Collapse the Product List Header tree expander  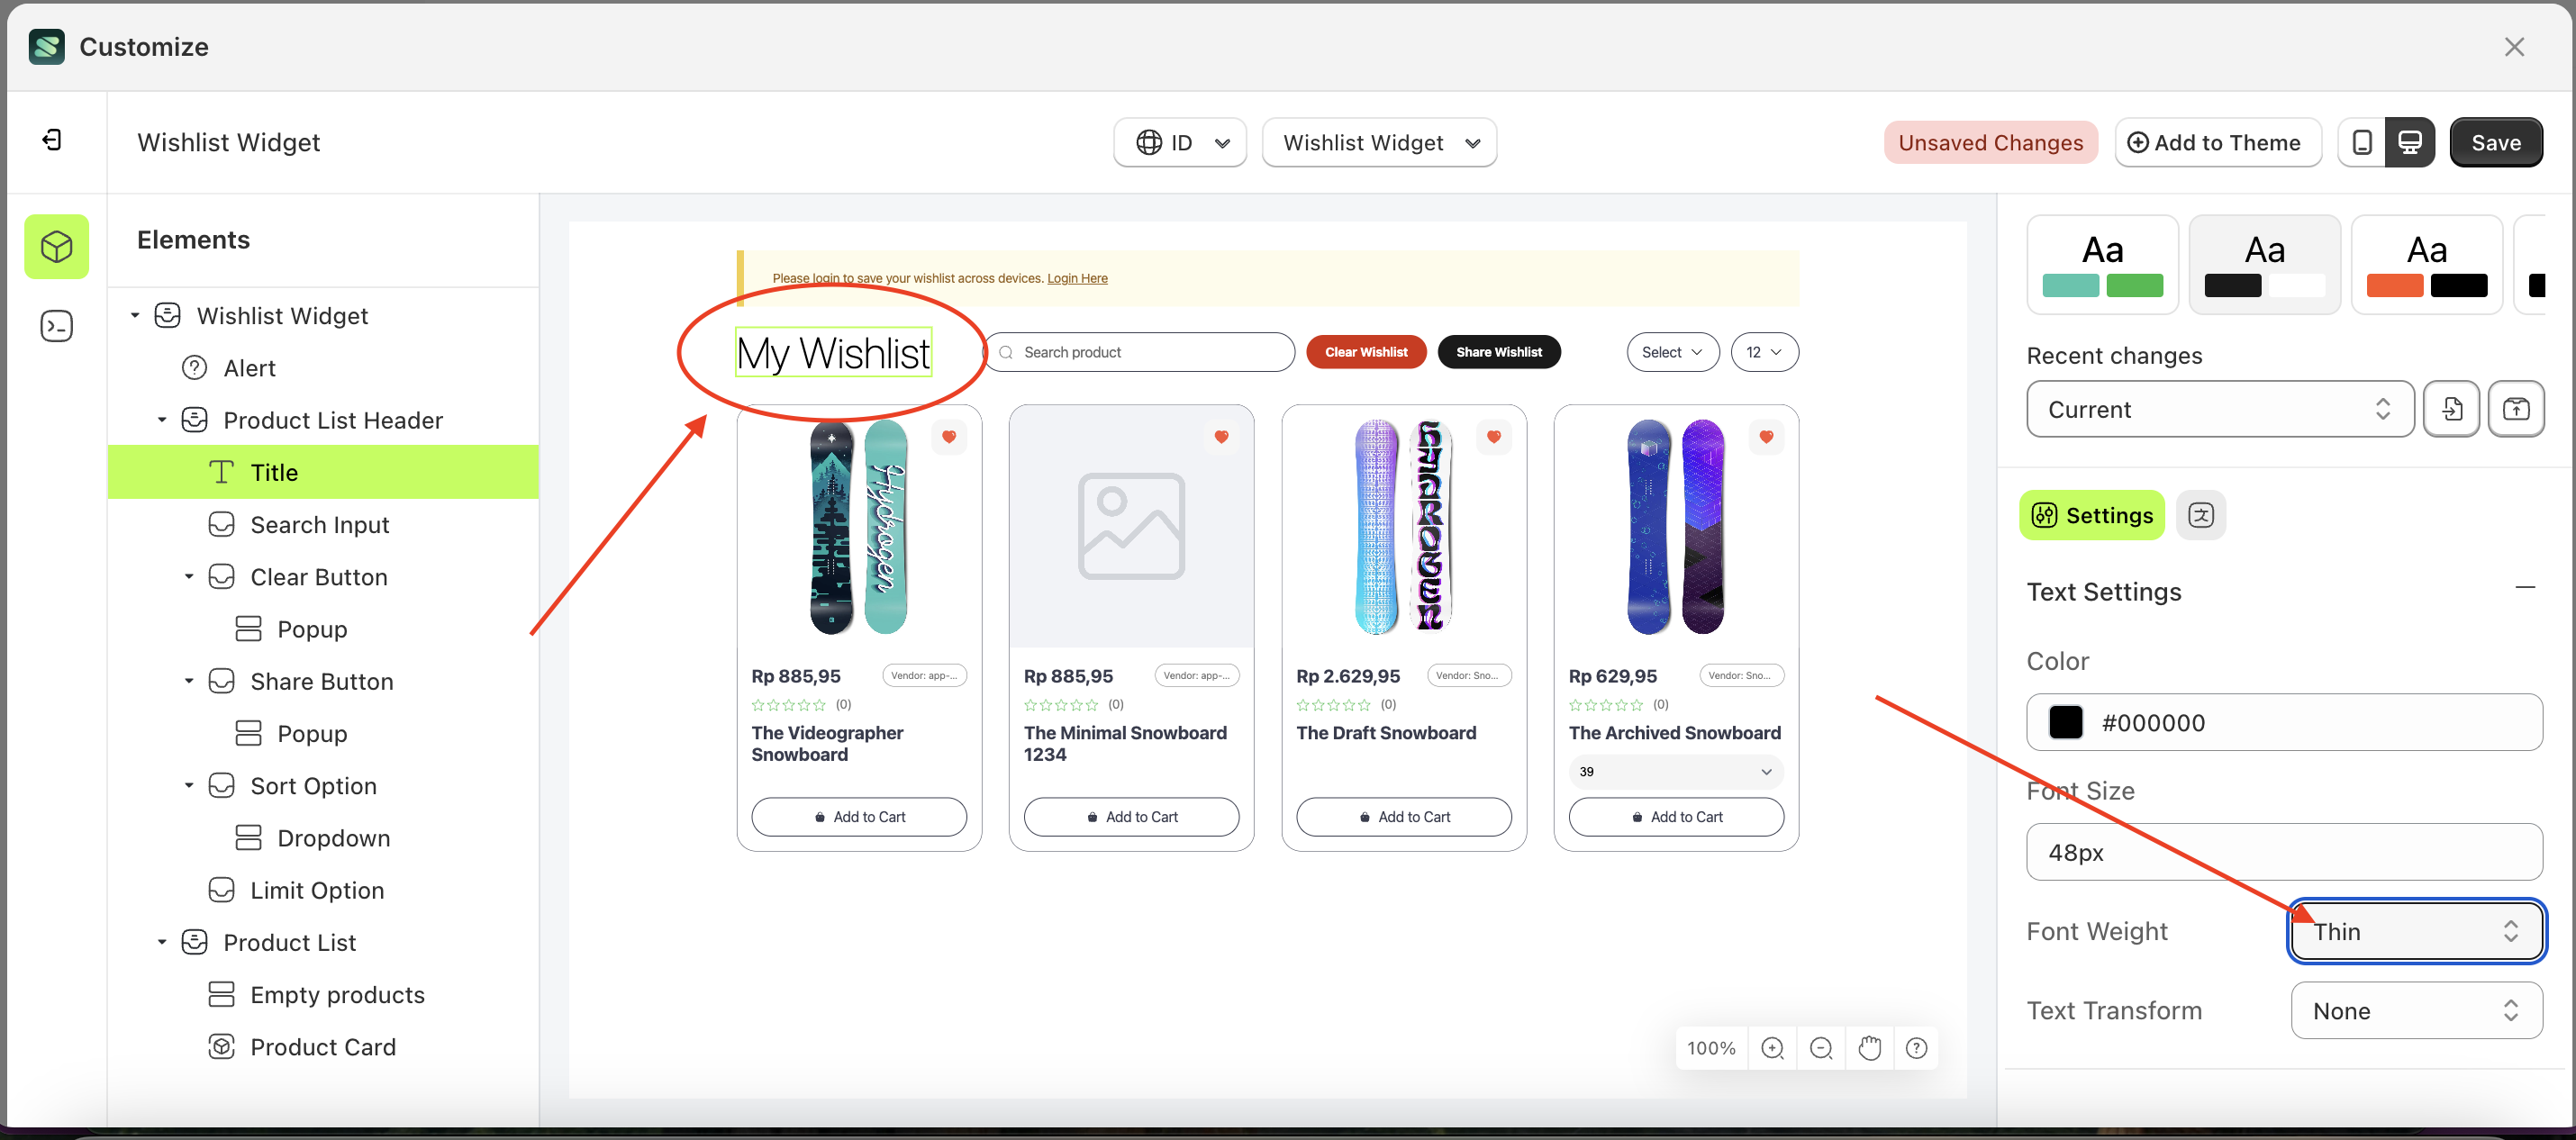coord(163,419)
